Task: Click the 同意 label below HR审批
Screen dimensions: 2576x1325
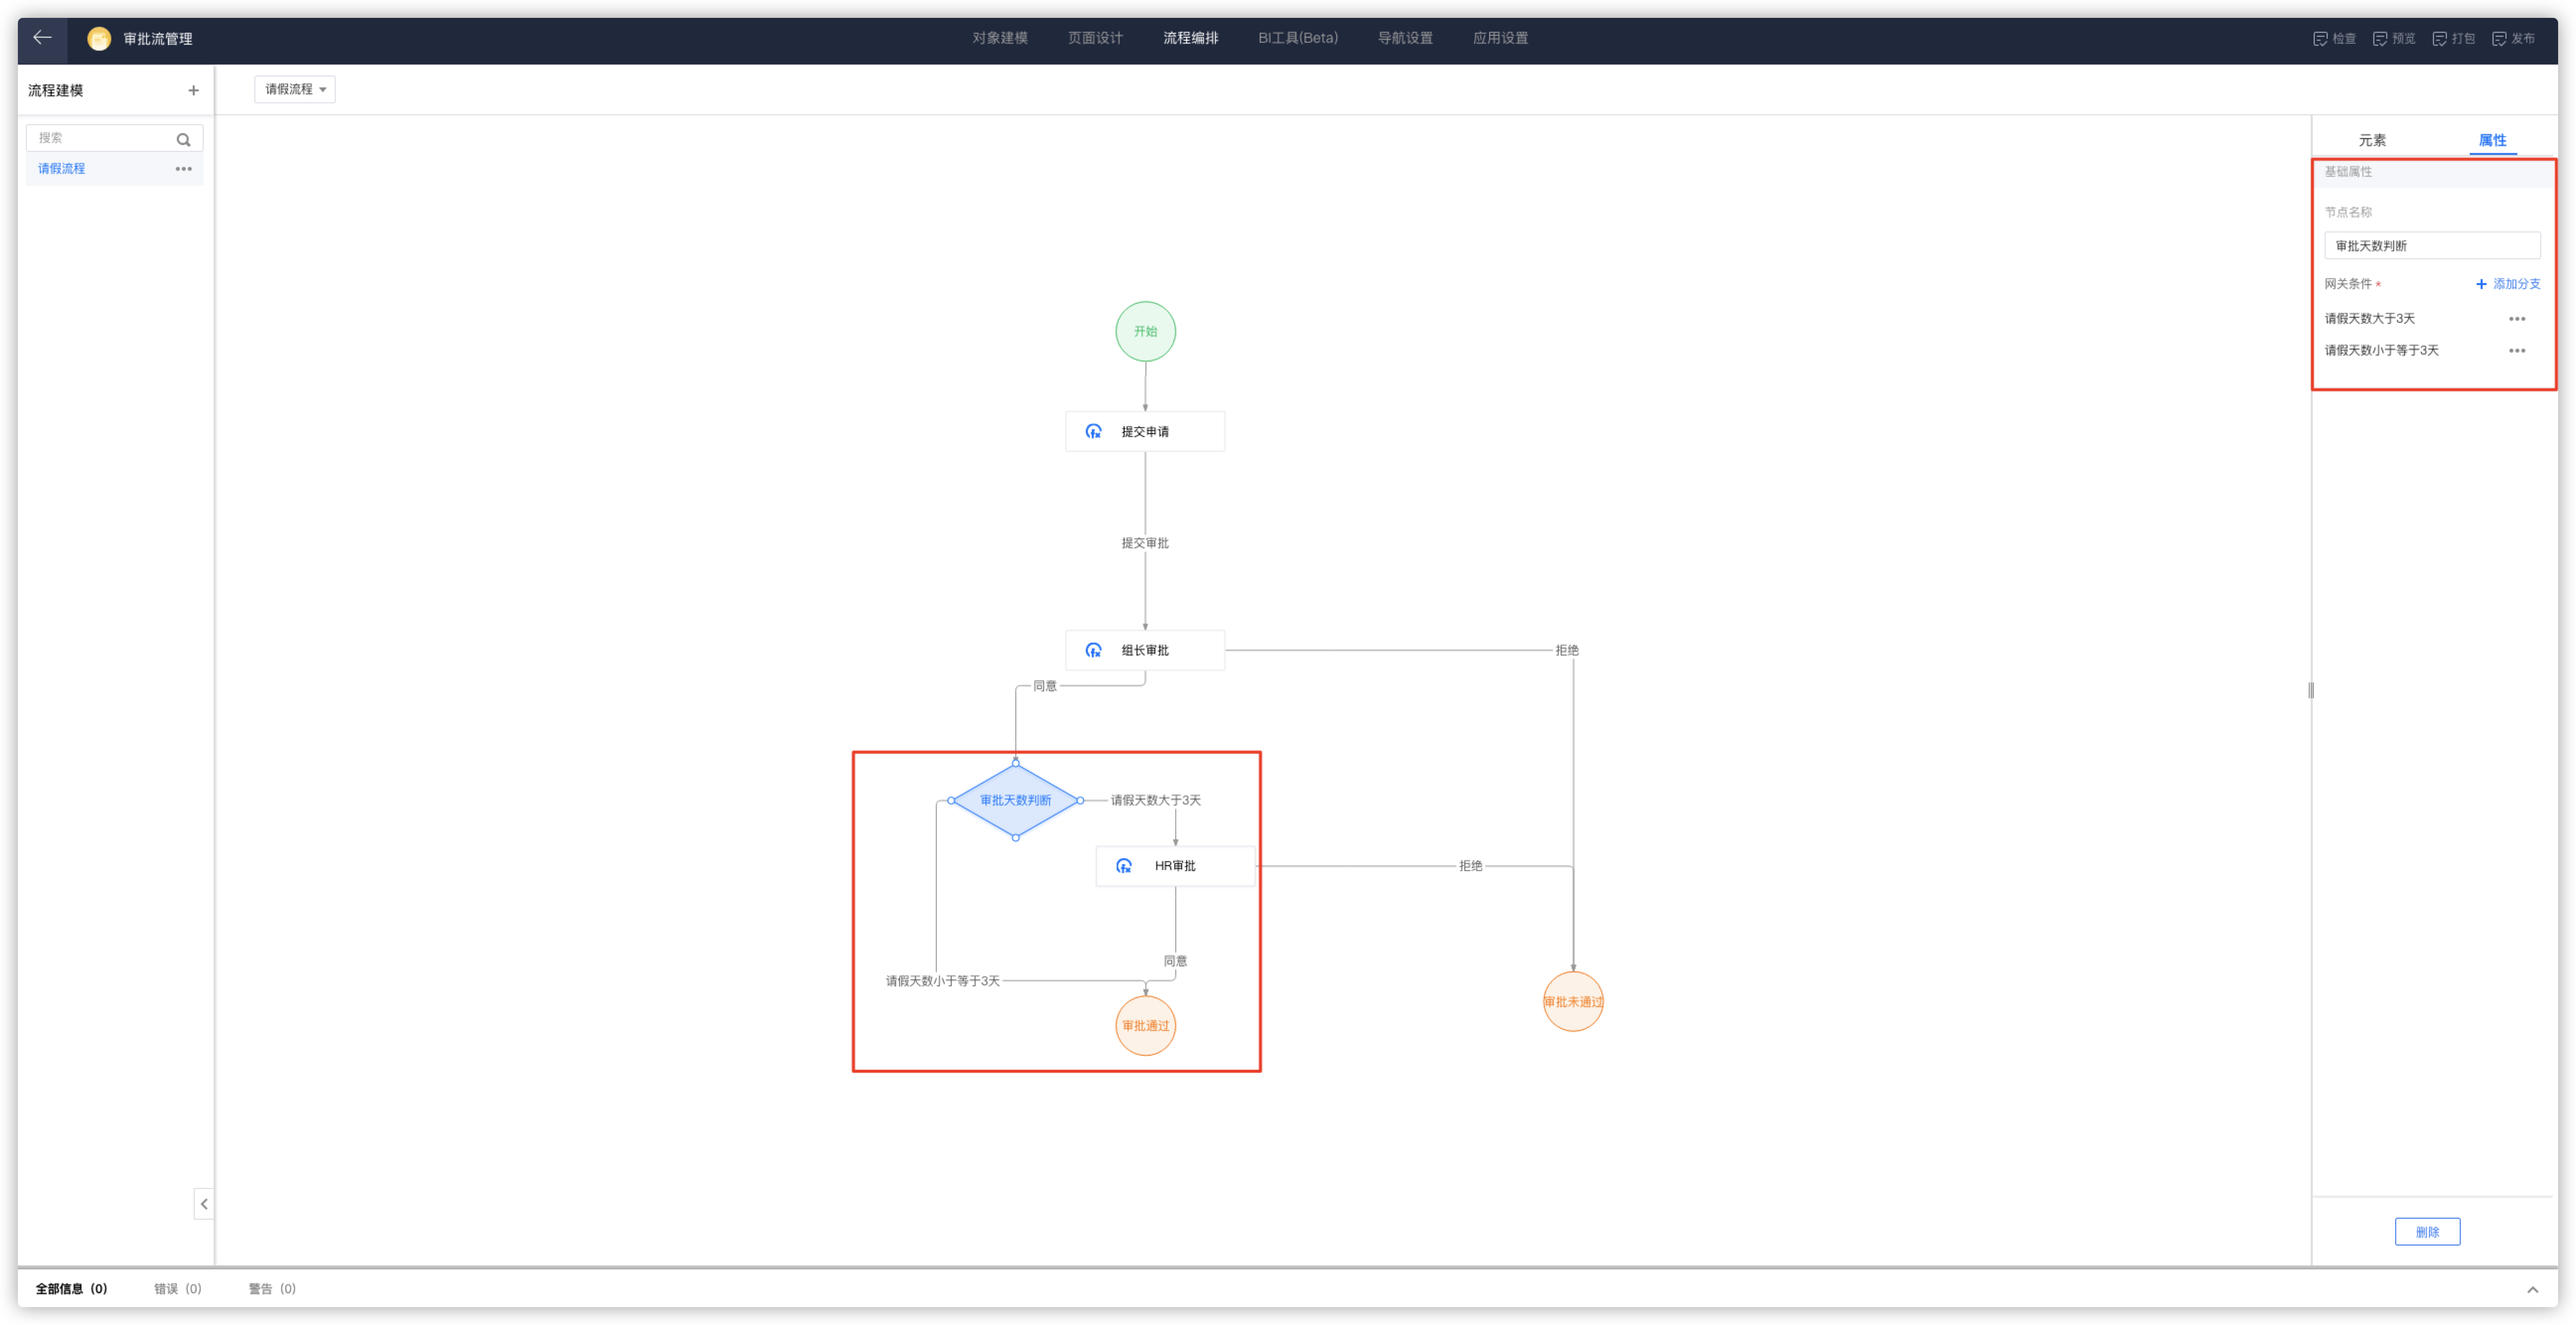Action: [1175, 961]
